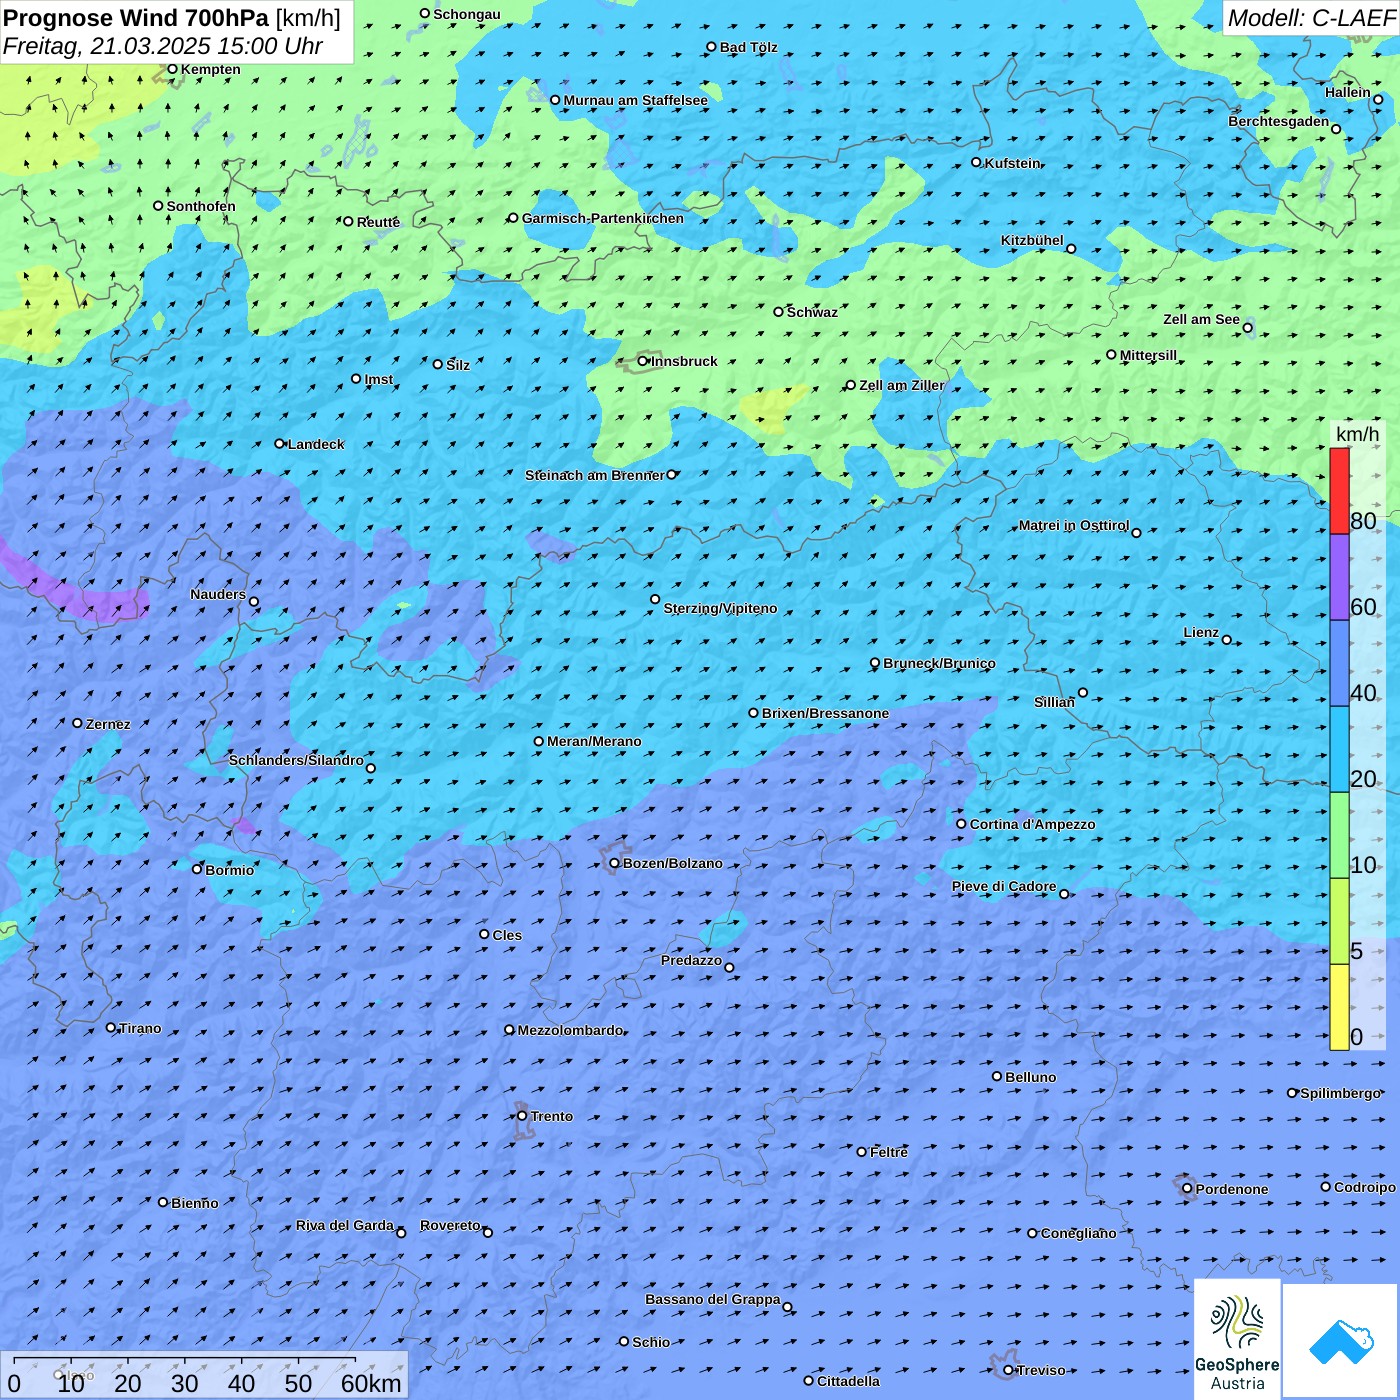Click the Treviso city marker
Screen dimensions: 1400x1400
tap(1008, 1370)
